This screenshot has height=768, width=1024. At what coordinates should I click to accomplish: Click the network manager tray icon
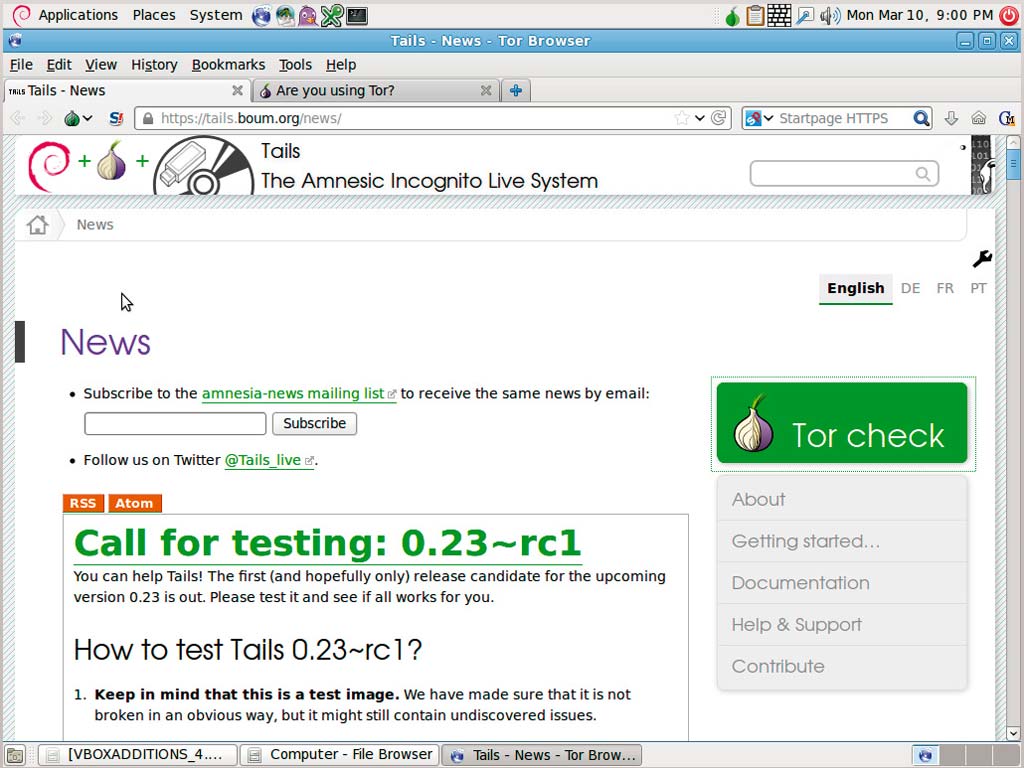pyautogui.click(x=805, y=15)
